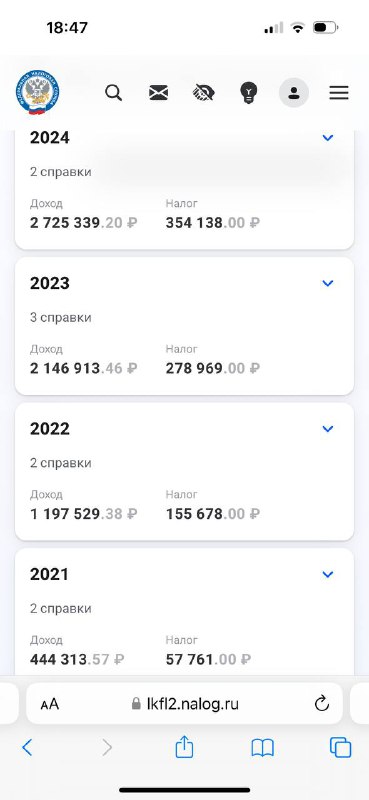Tap the Safari share icon
The width and height of the screenshot is (369, 800).
coord(184,747)
